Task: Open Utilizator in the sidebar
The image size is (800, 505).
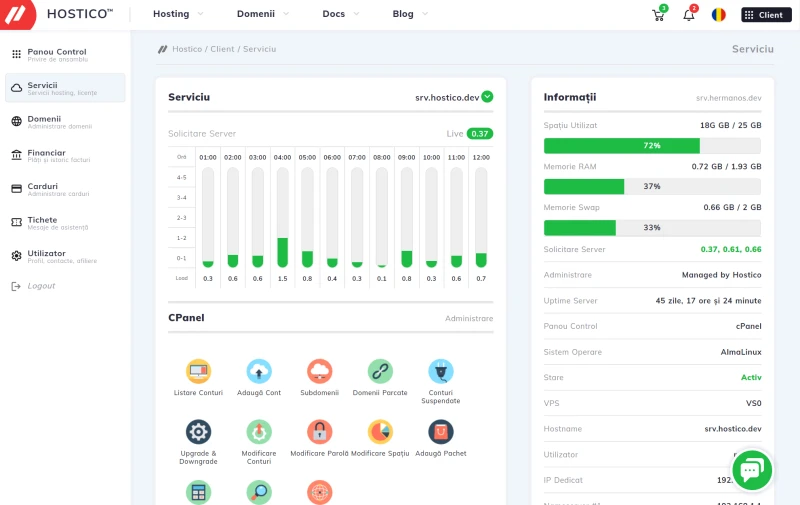Action: (65, 256)
